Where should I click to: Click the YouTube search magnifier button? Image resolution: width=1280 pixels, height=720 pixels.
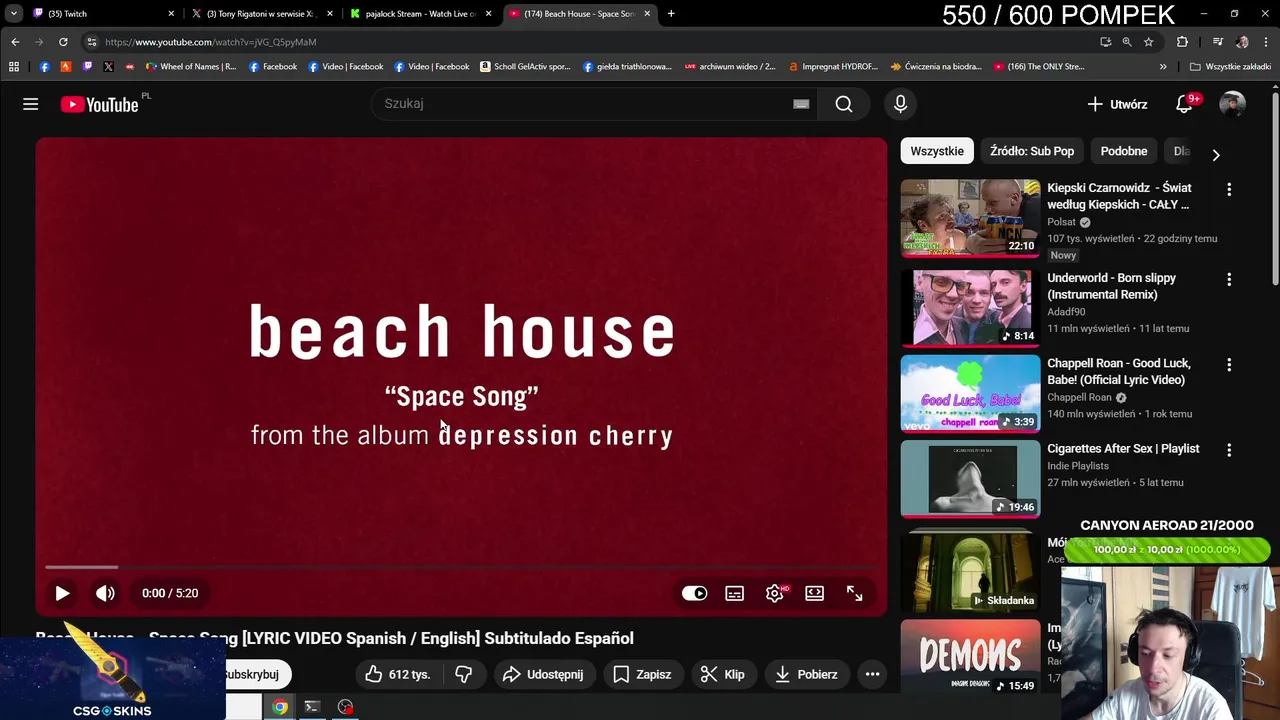tap(844, 104)
